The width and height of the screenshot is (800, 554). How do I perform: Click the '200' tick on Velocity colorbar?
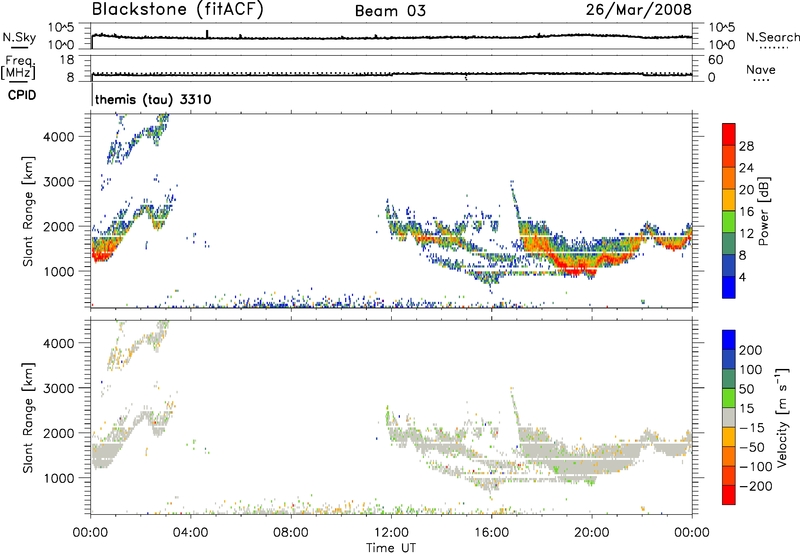point(751,350)
